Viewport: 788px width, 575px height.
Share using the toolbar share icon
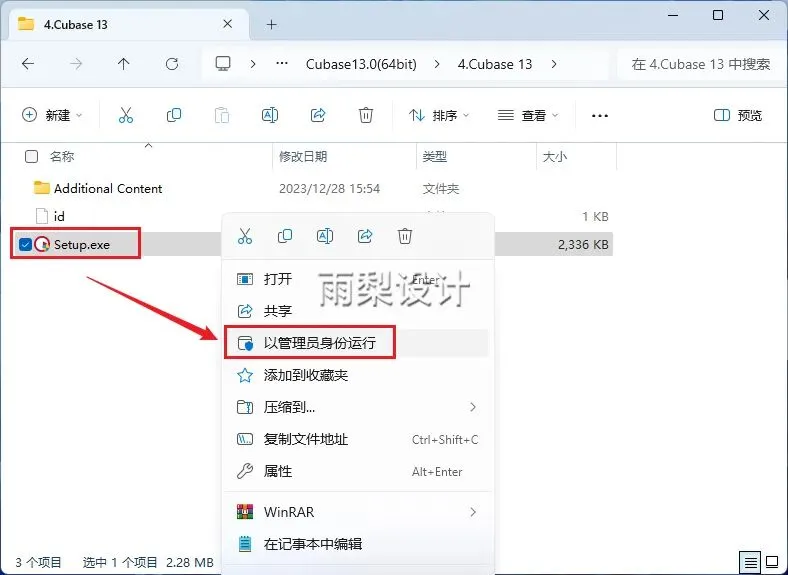click(x=318, y=116)
